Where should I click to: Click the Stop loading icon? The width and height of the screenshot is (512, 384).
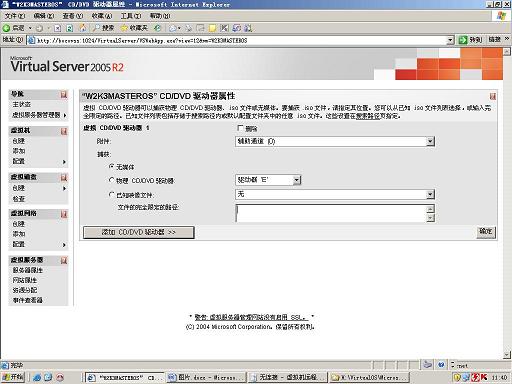tap(57, 28)
